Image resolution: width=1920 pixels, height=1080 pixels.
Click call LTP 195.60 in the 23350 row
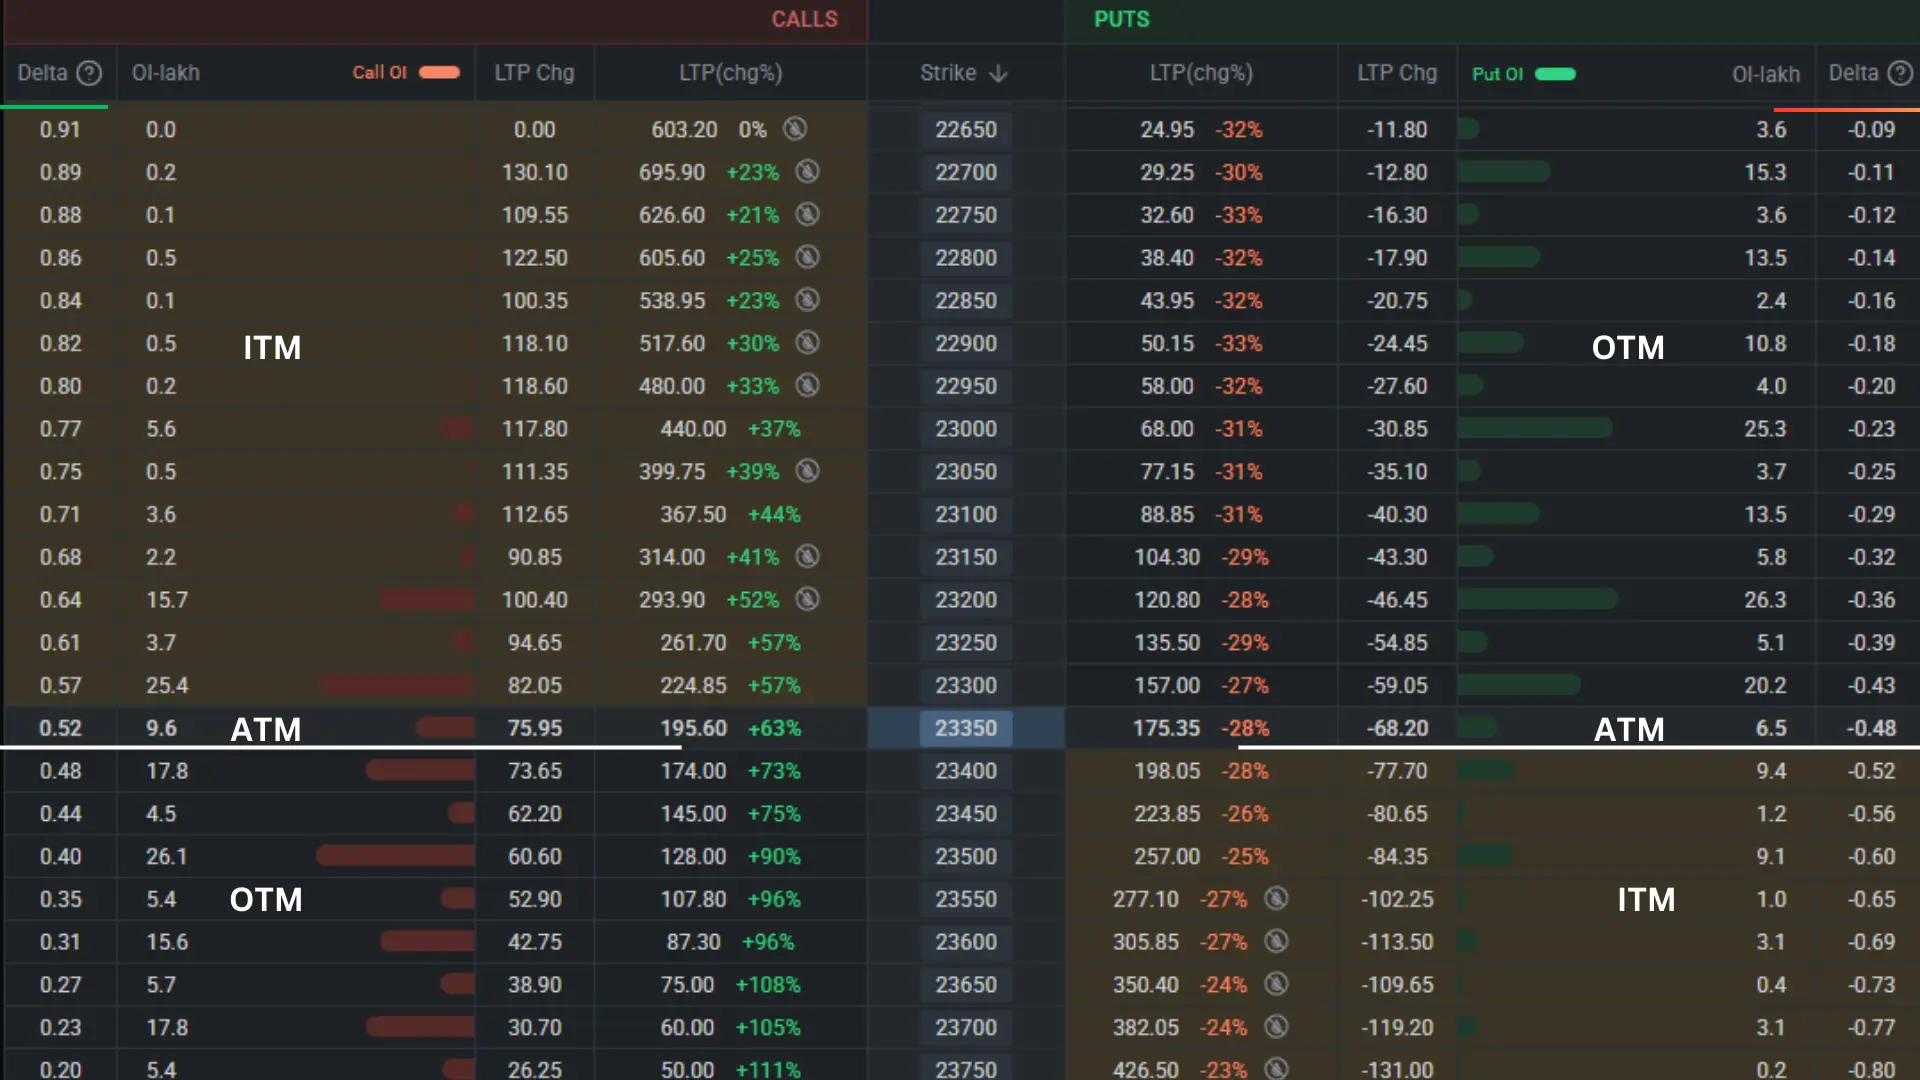[x=693, y=728]
